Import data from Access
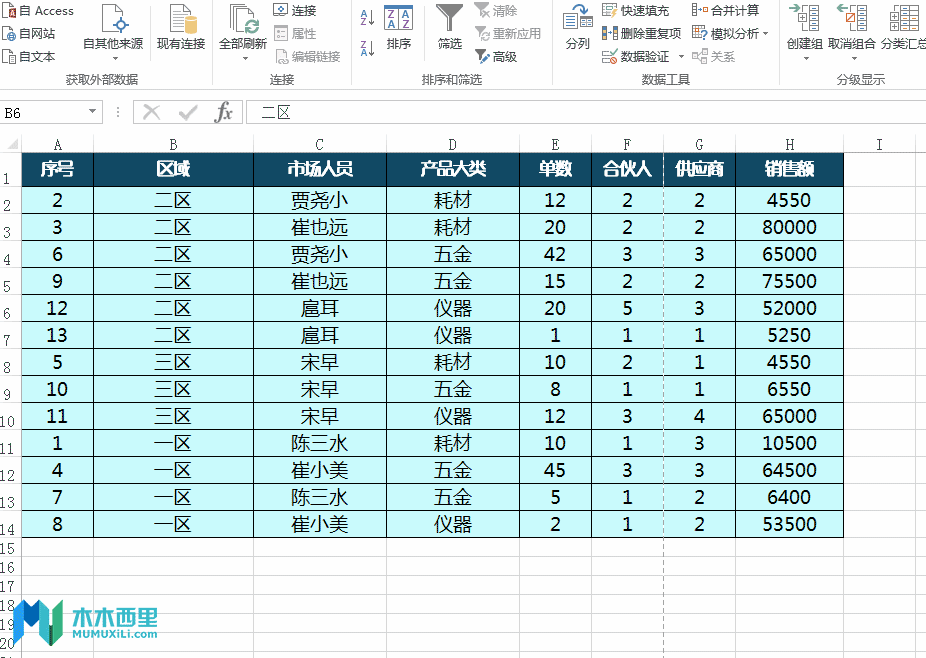926x658 pixels. pyautogui.click(x=38, y=11)
